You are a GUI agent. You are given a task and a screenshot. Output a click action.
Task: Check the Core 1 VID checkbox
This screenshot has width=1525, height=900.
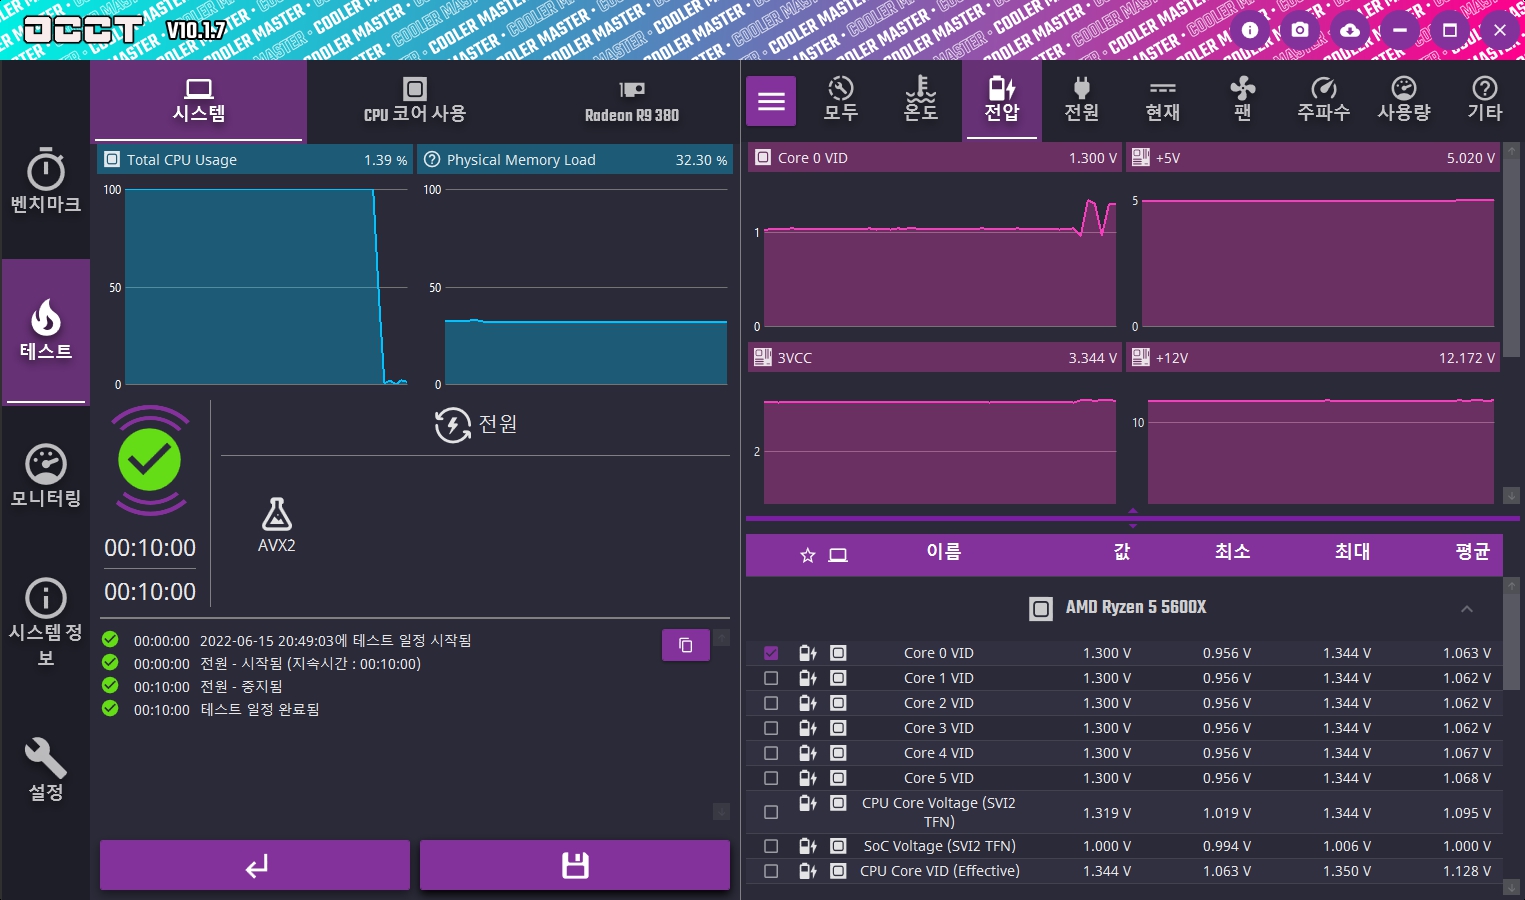click(x=771, y=678)
